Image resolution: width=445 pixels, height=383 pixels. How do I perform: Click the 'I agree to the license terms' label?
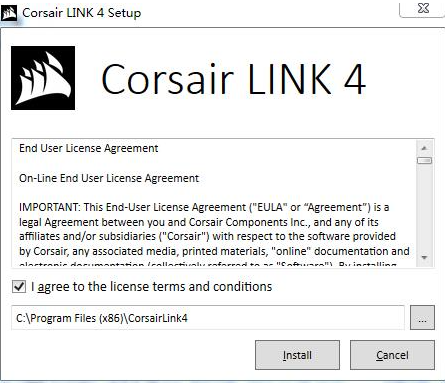click(x=152, y=287)
